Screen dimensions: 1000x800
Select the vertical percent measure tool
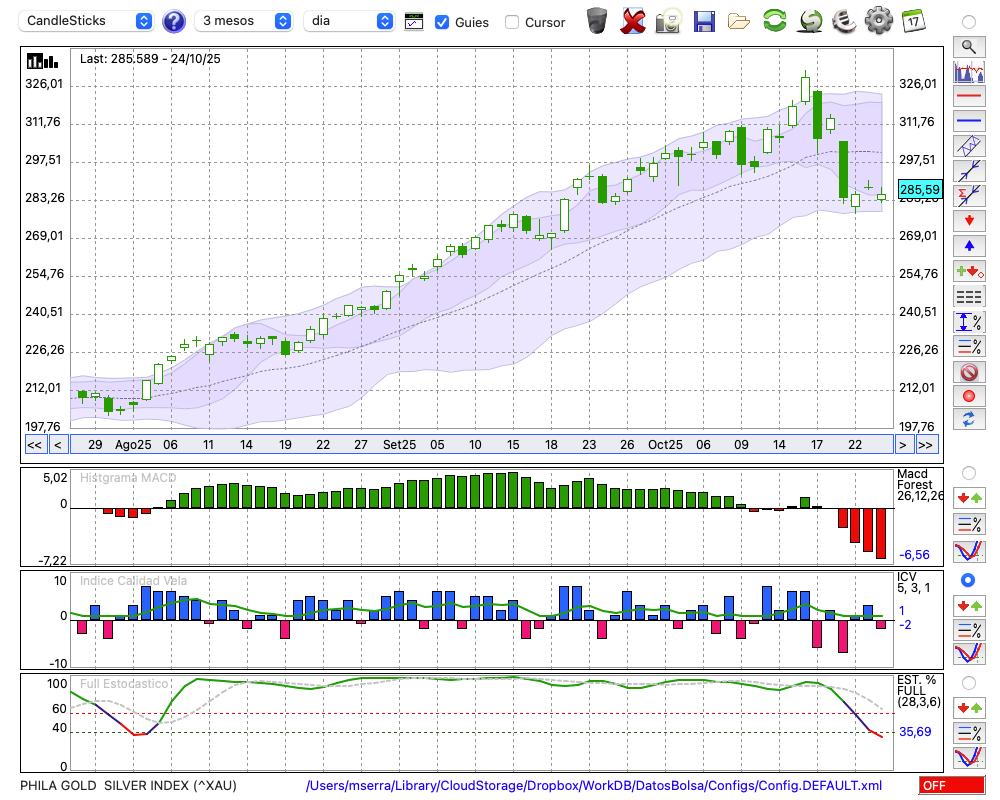point(969,322)
